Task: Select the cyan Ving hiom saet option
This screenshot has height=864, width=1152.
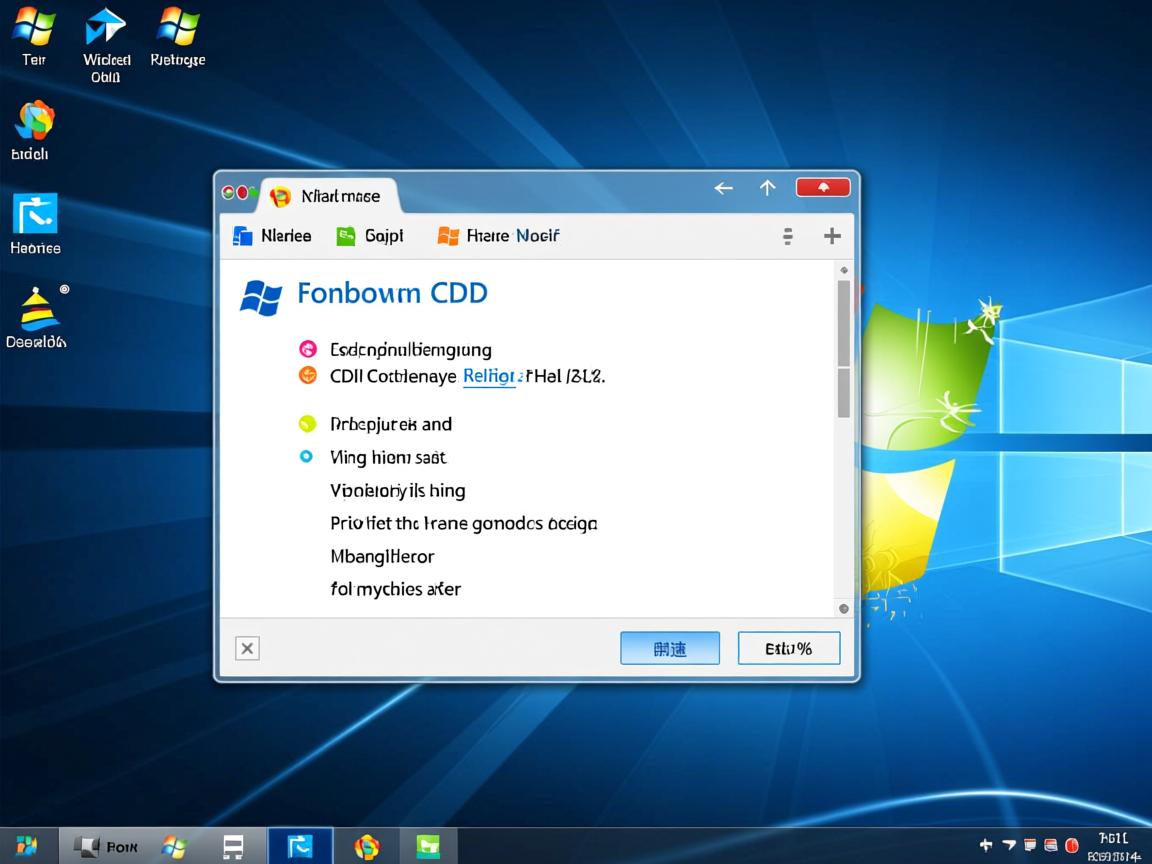Action: click(x=308, y=457)
